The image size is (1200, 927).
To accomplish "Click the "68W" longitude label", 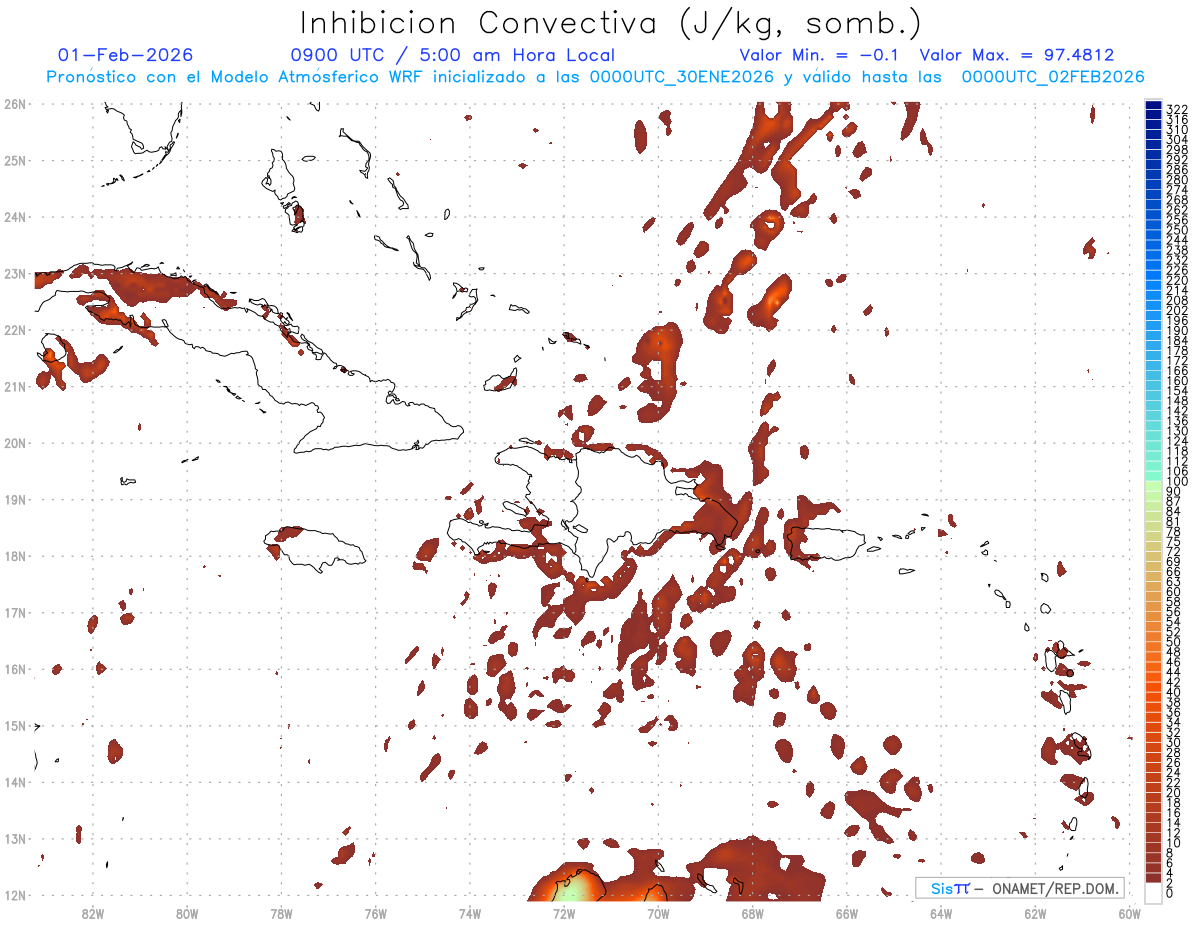I will (753, 913).
